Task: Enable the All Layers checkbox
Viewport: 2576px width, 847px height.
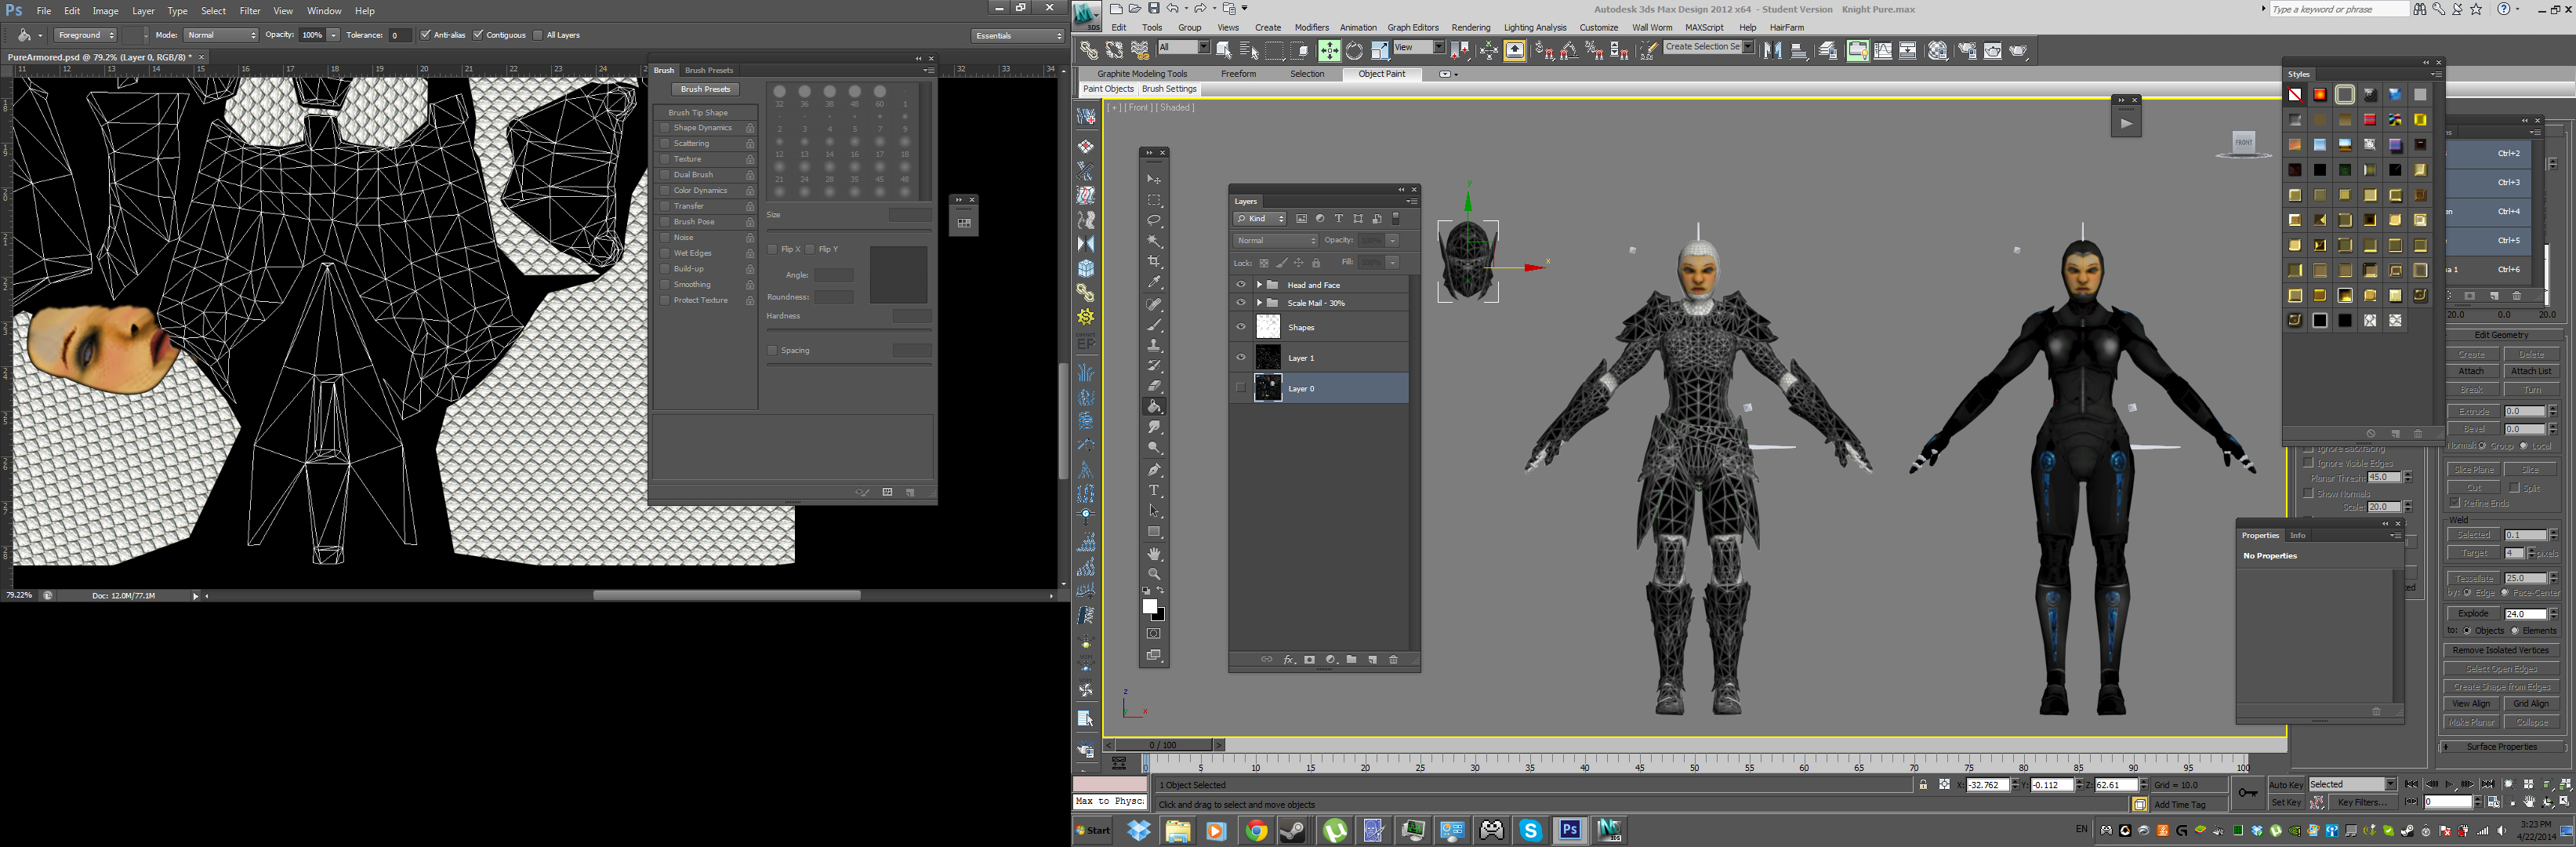Action: point(538,35)
